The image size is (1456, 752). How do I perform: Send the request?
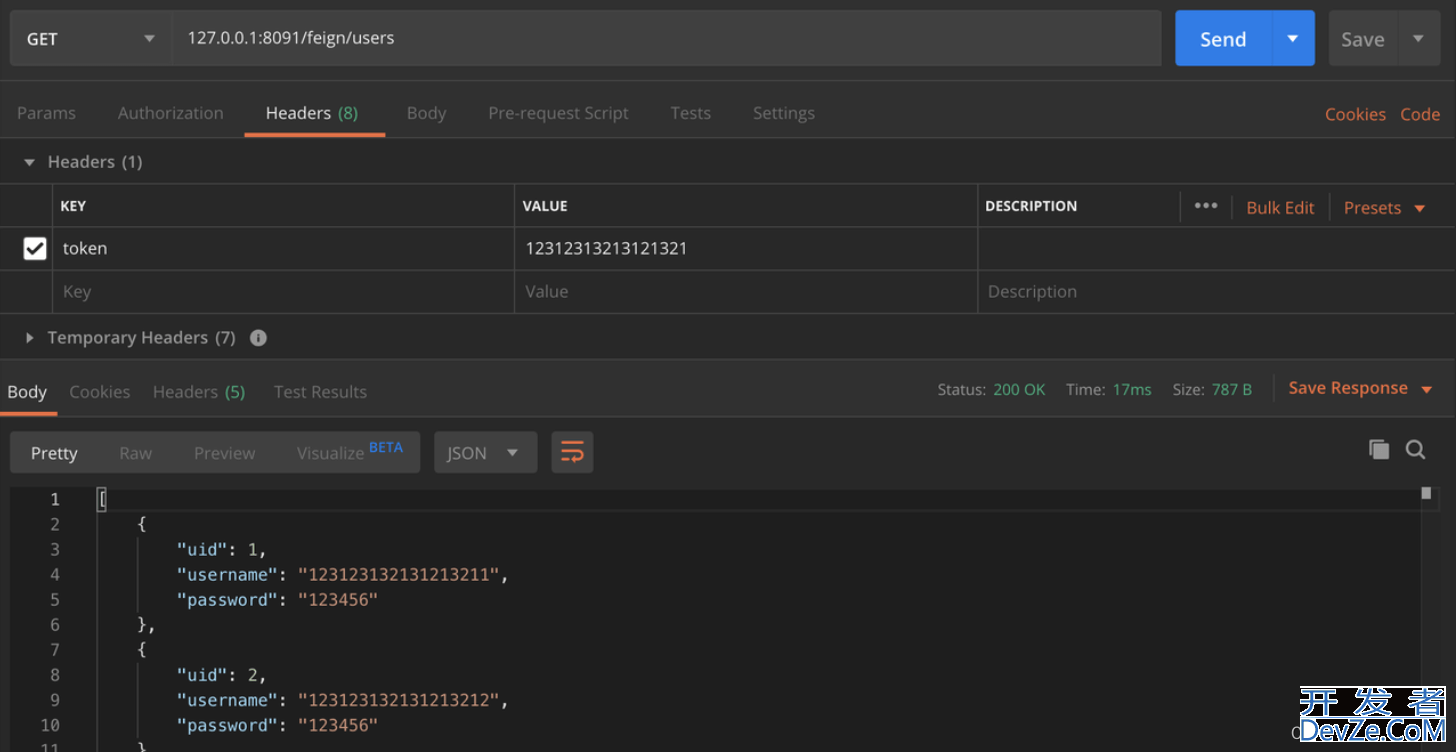(x=1223, y=39)
